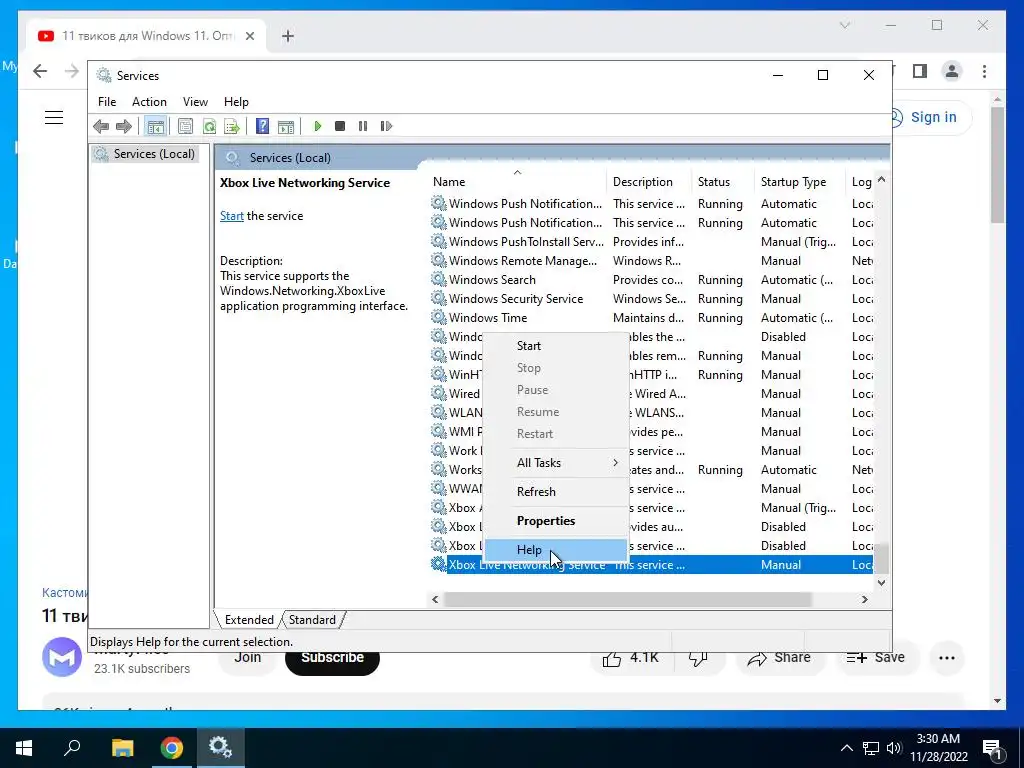The image size is (1024, 768).
Task: Click the Back arrow in Services toolbar
Action: 101,126
